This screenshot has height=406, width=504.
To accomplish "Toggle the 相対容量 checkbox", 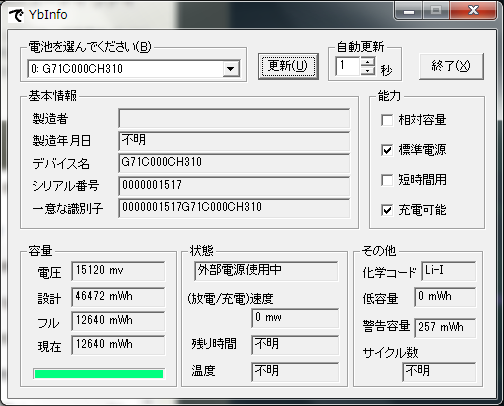I will point(387,120).
